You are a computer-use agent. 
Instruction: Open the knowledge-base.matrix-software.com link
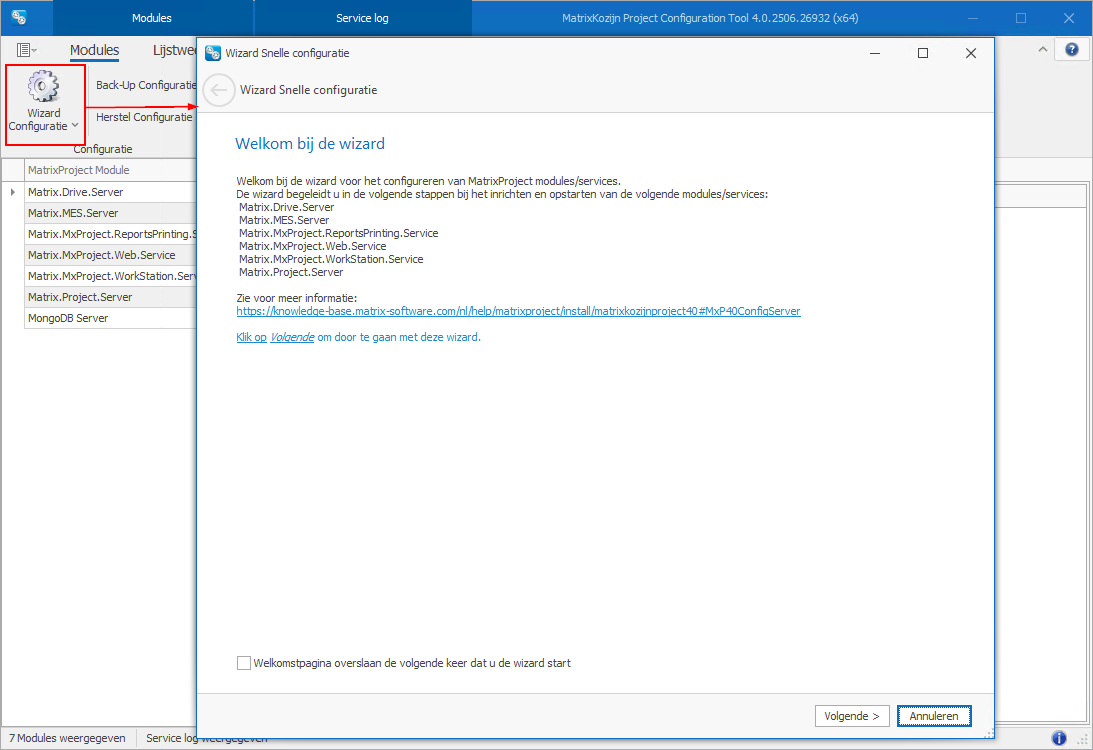point(518,311)
